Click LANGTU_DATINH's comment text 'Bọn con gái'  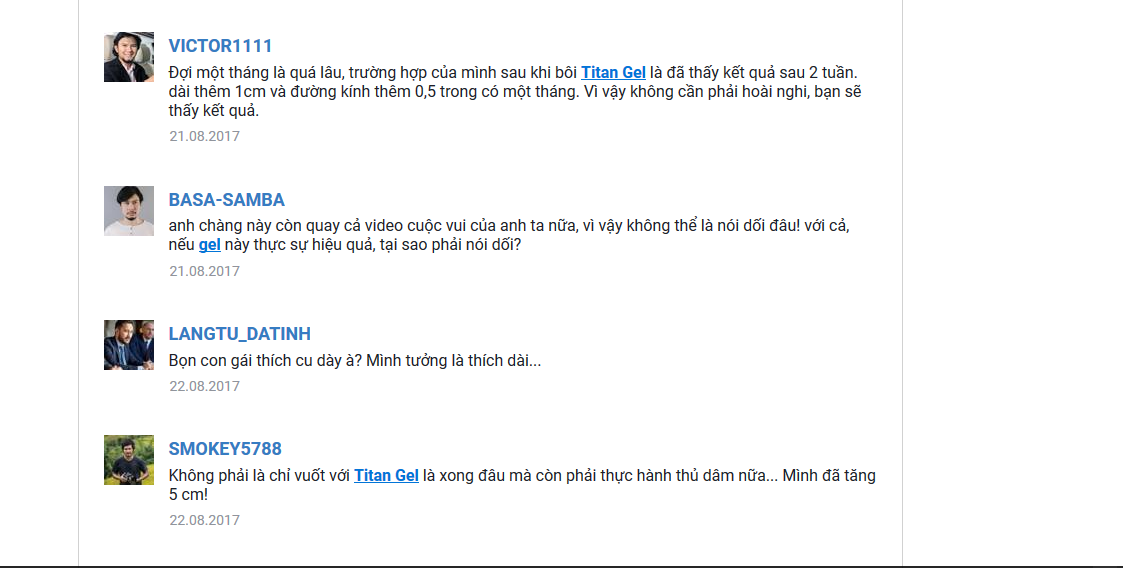(x=355, y=360)
